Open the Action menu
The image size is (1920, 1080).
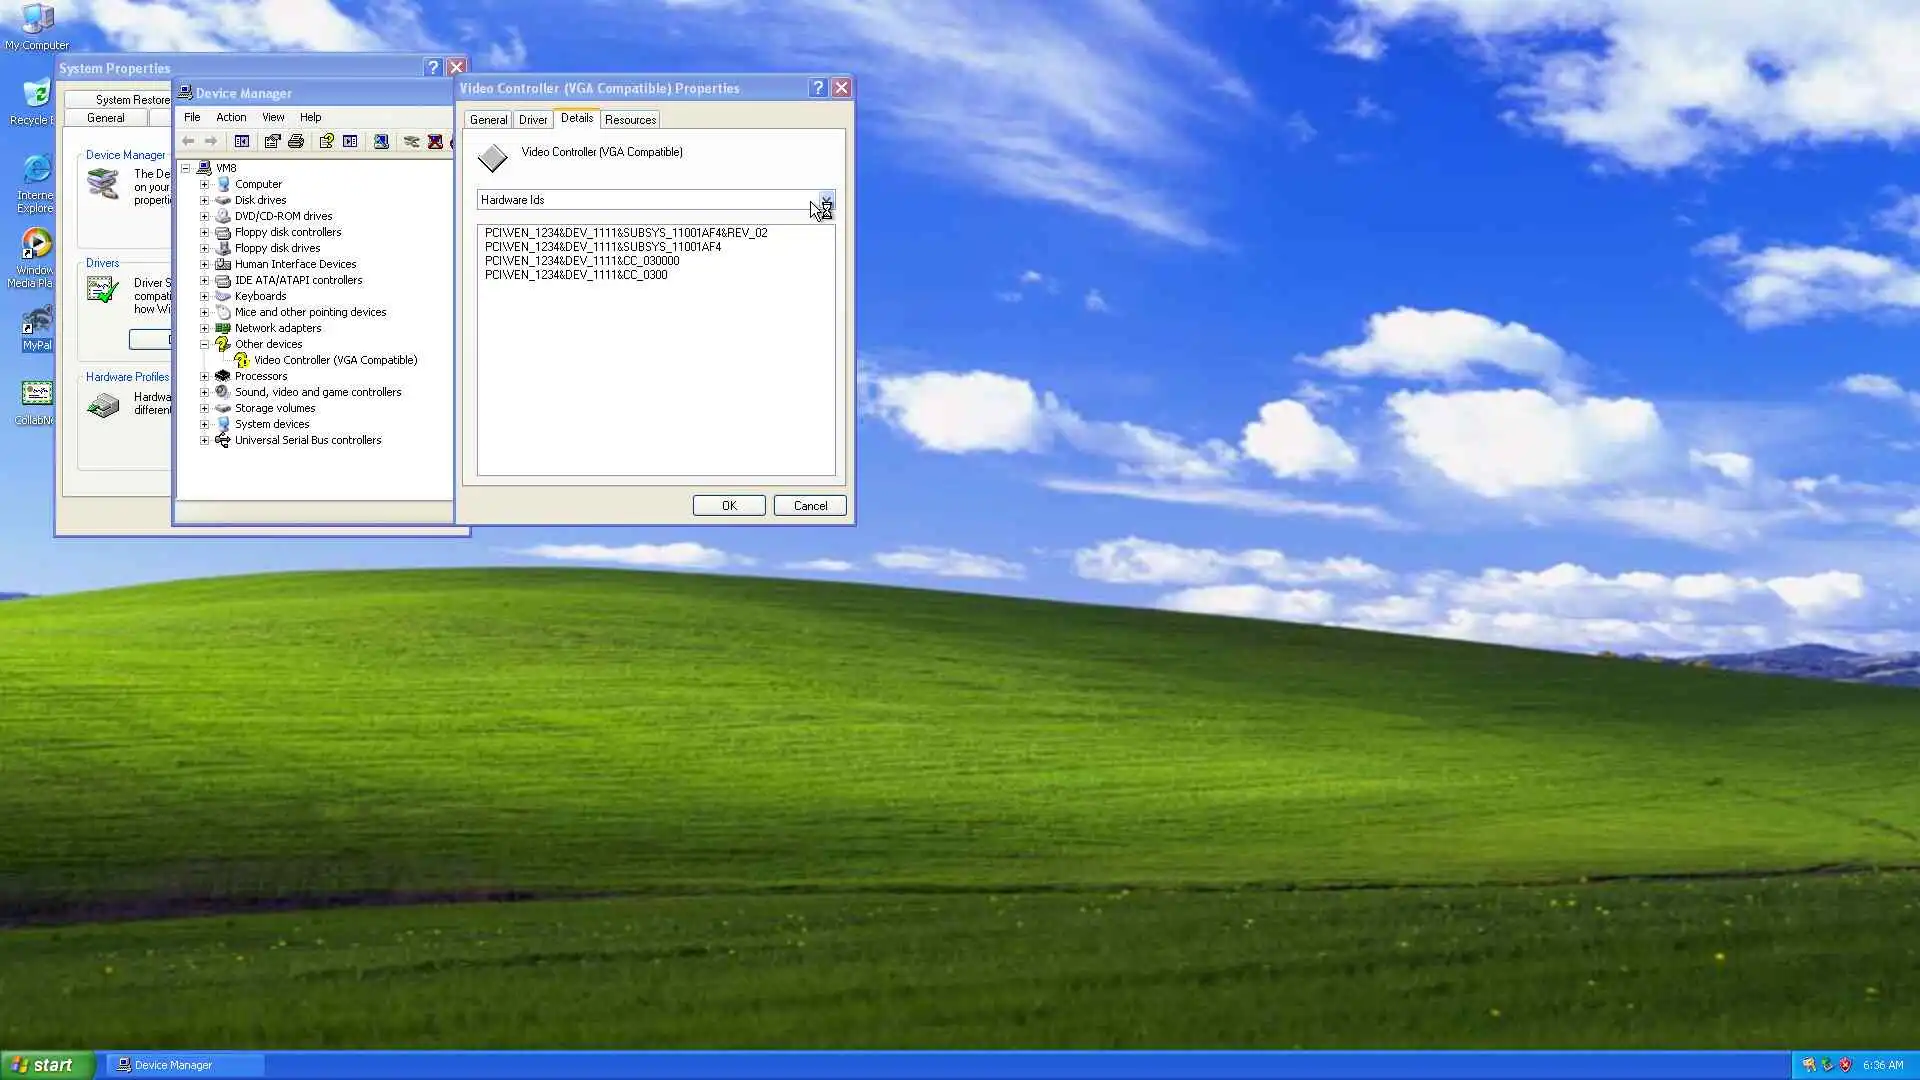(x=231, y=117)
